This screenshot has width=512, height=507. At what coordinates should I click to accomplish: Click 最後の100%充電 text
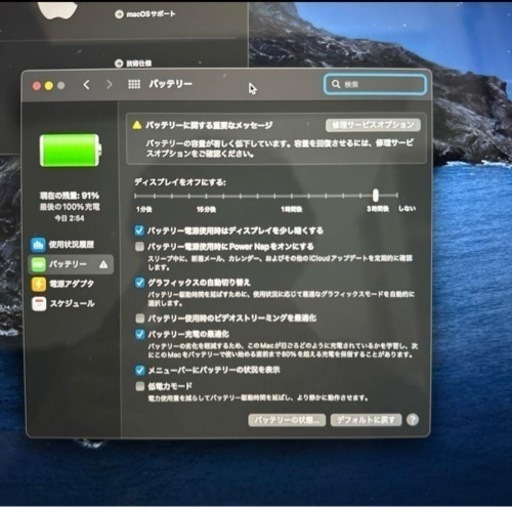point(70,207)
